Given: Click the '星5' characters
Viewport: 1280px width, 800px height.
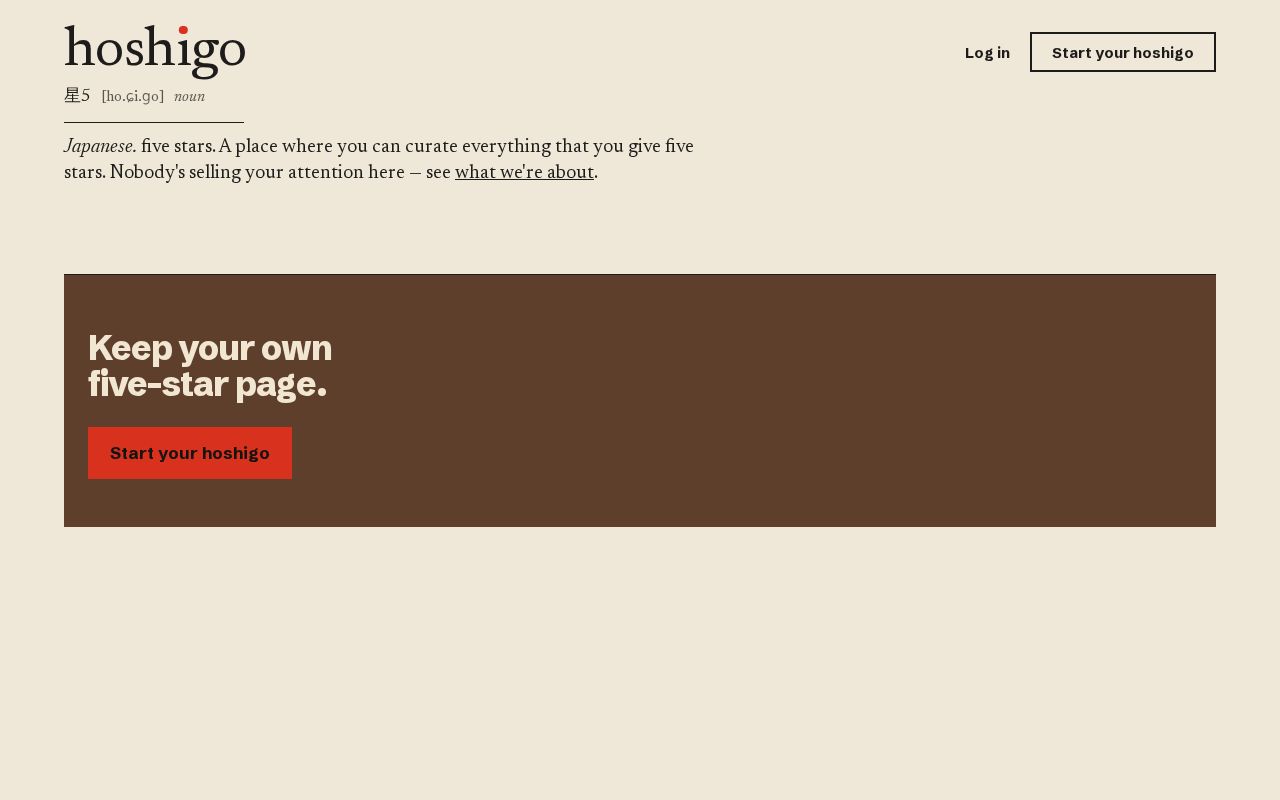Looking at the screenshot, I should [x=77, y=96].
